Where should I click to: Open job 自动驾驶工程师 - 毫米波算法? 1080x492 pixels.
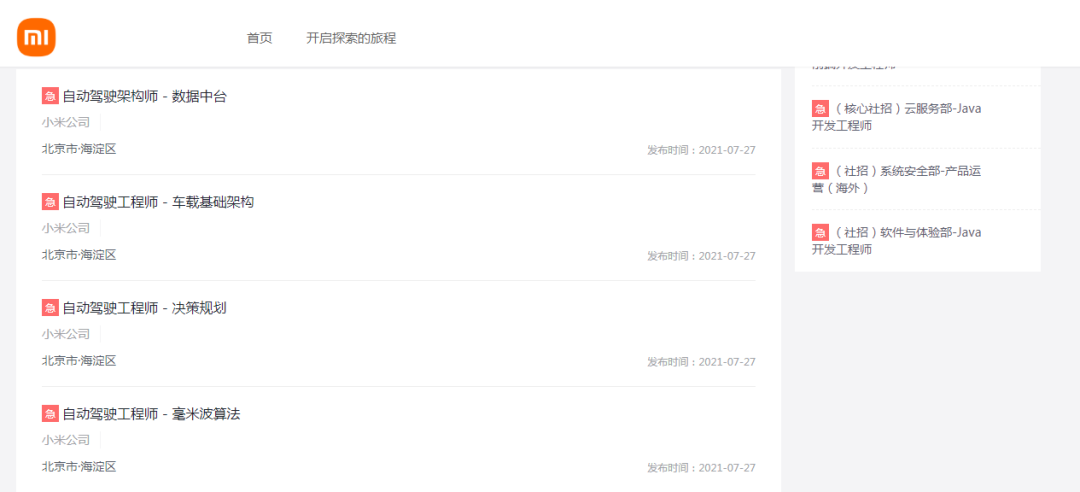pos(152,414)
